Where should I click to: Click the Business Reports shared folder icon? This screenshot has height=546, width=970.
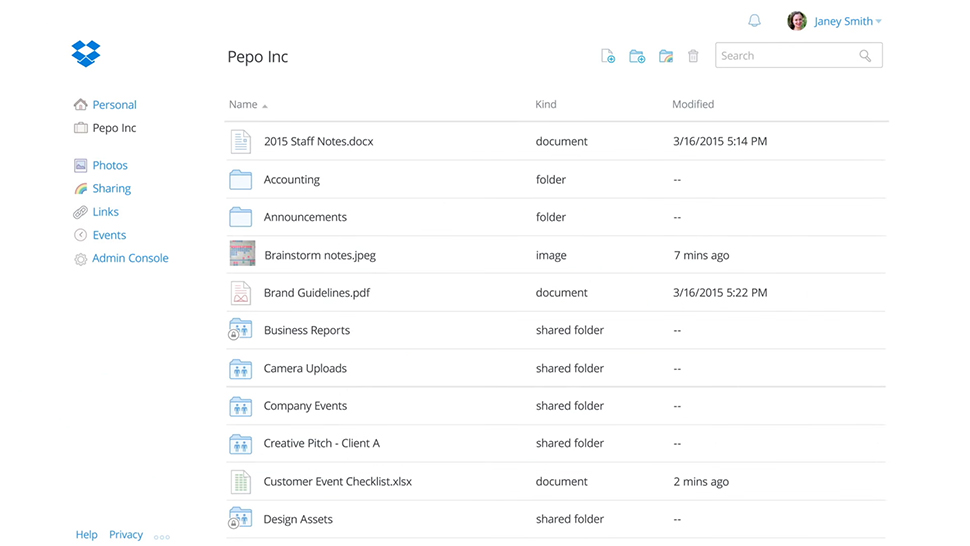pos(240,330)
